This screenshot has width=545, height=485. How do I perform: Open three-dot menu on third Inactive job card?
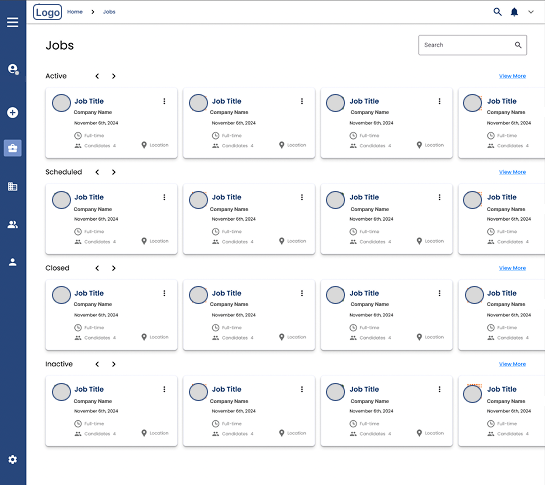pyautogui.click(x=439, y=389)
